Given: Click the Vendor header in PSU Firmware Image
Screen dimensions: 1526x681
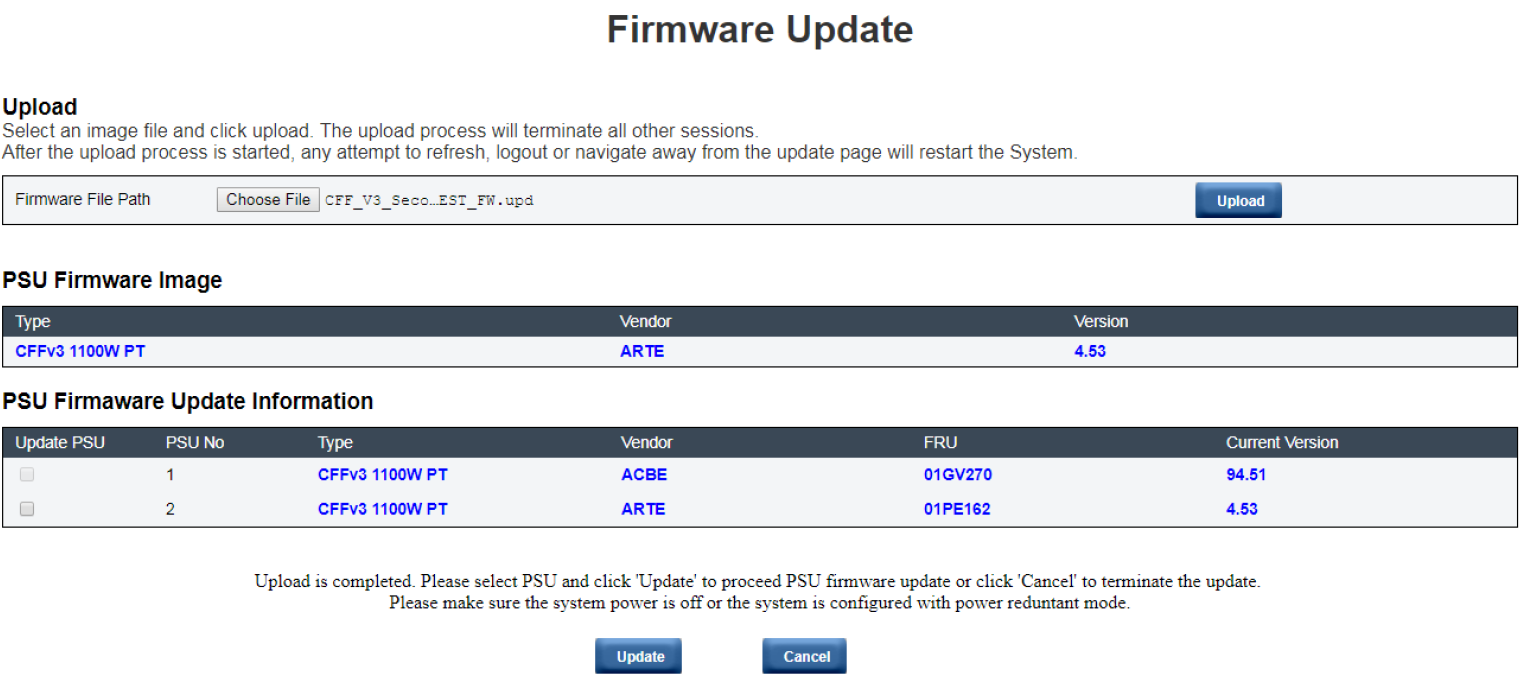Looking at the screenshot, I should click(x=646, y=321).
